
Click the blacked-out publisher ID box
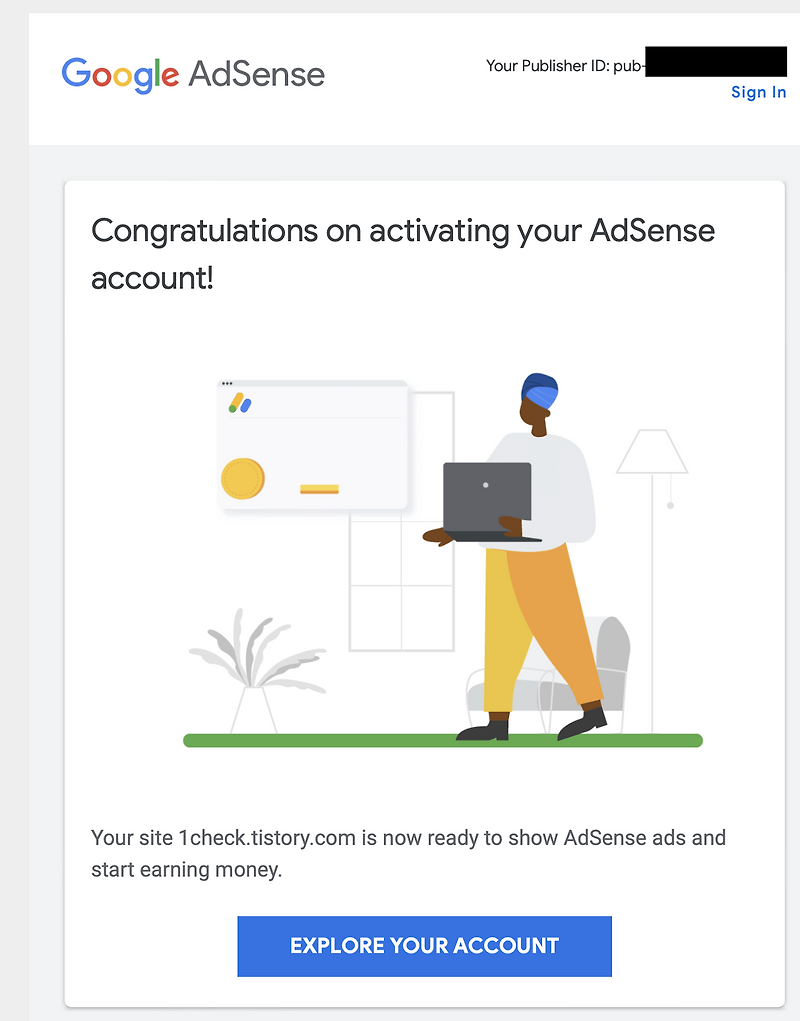click(716, 61)
